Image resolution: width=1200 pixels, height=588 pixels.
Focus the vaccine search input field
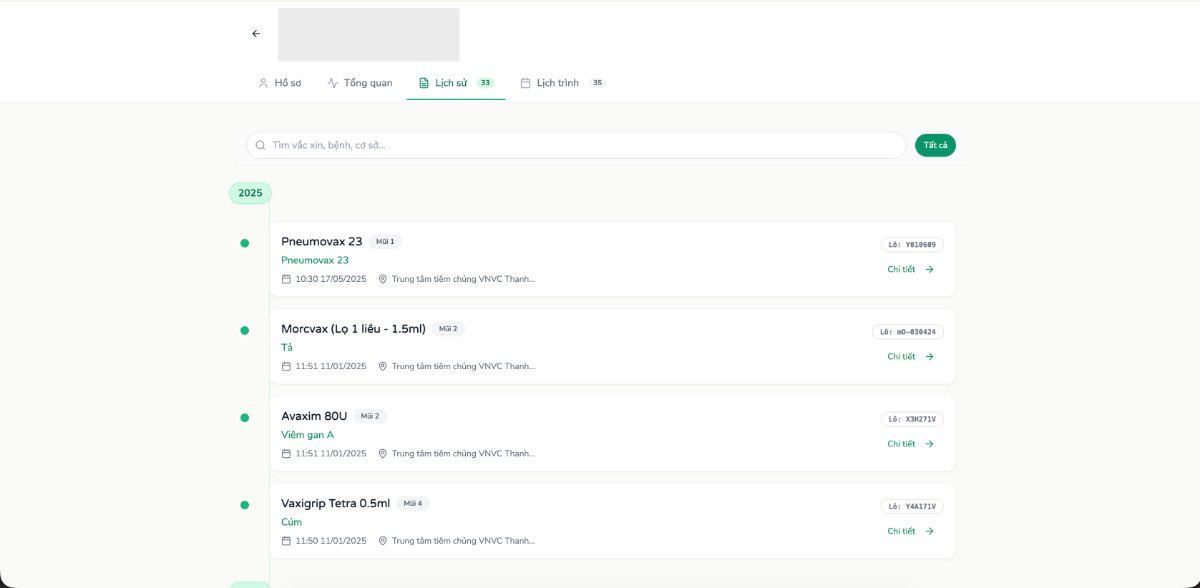coord(580,145)
